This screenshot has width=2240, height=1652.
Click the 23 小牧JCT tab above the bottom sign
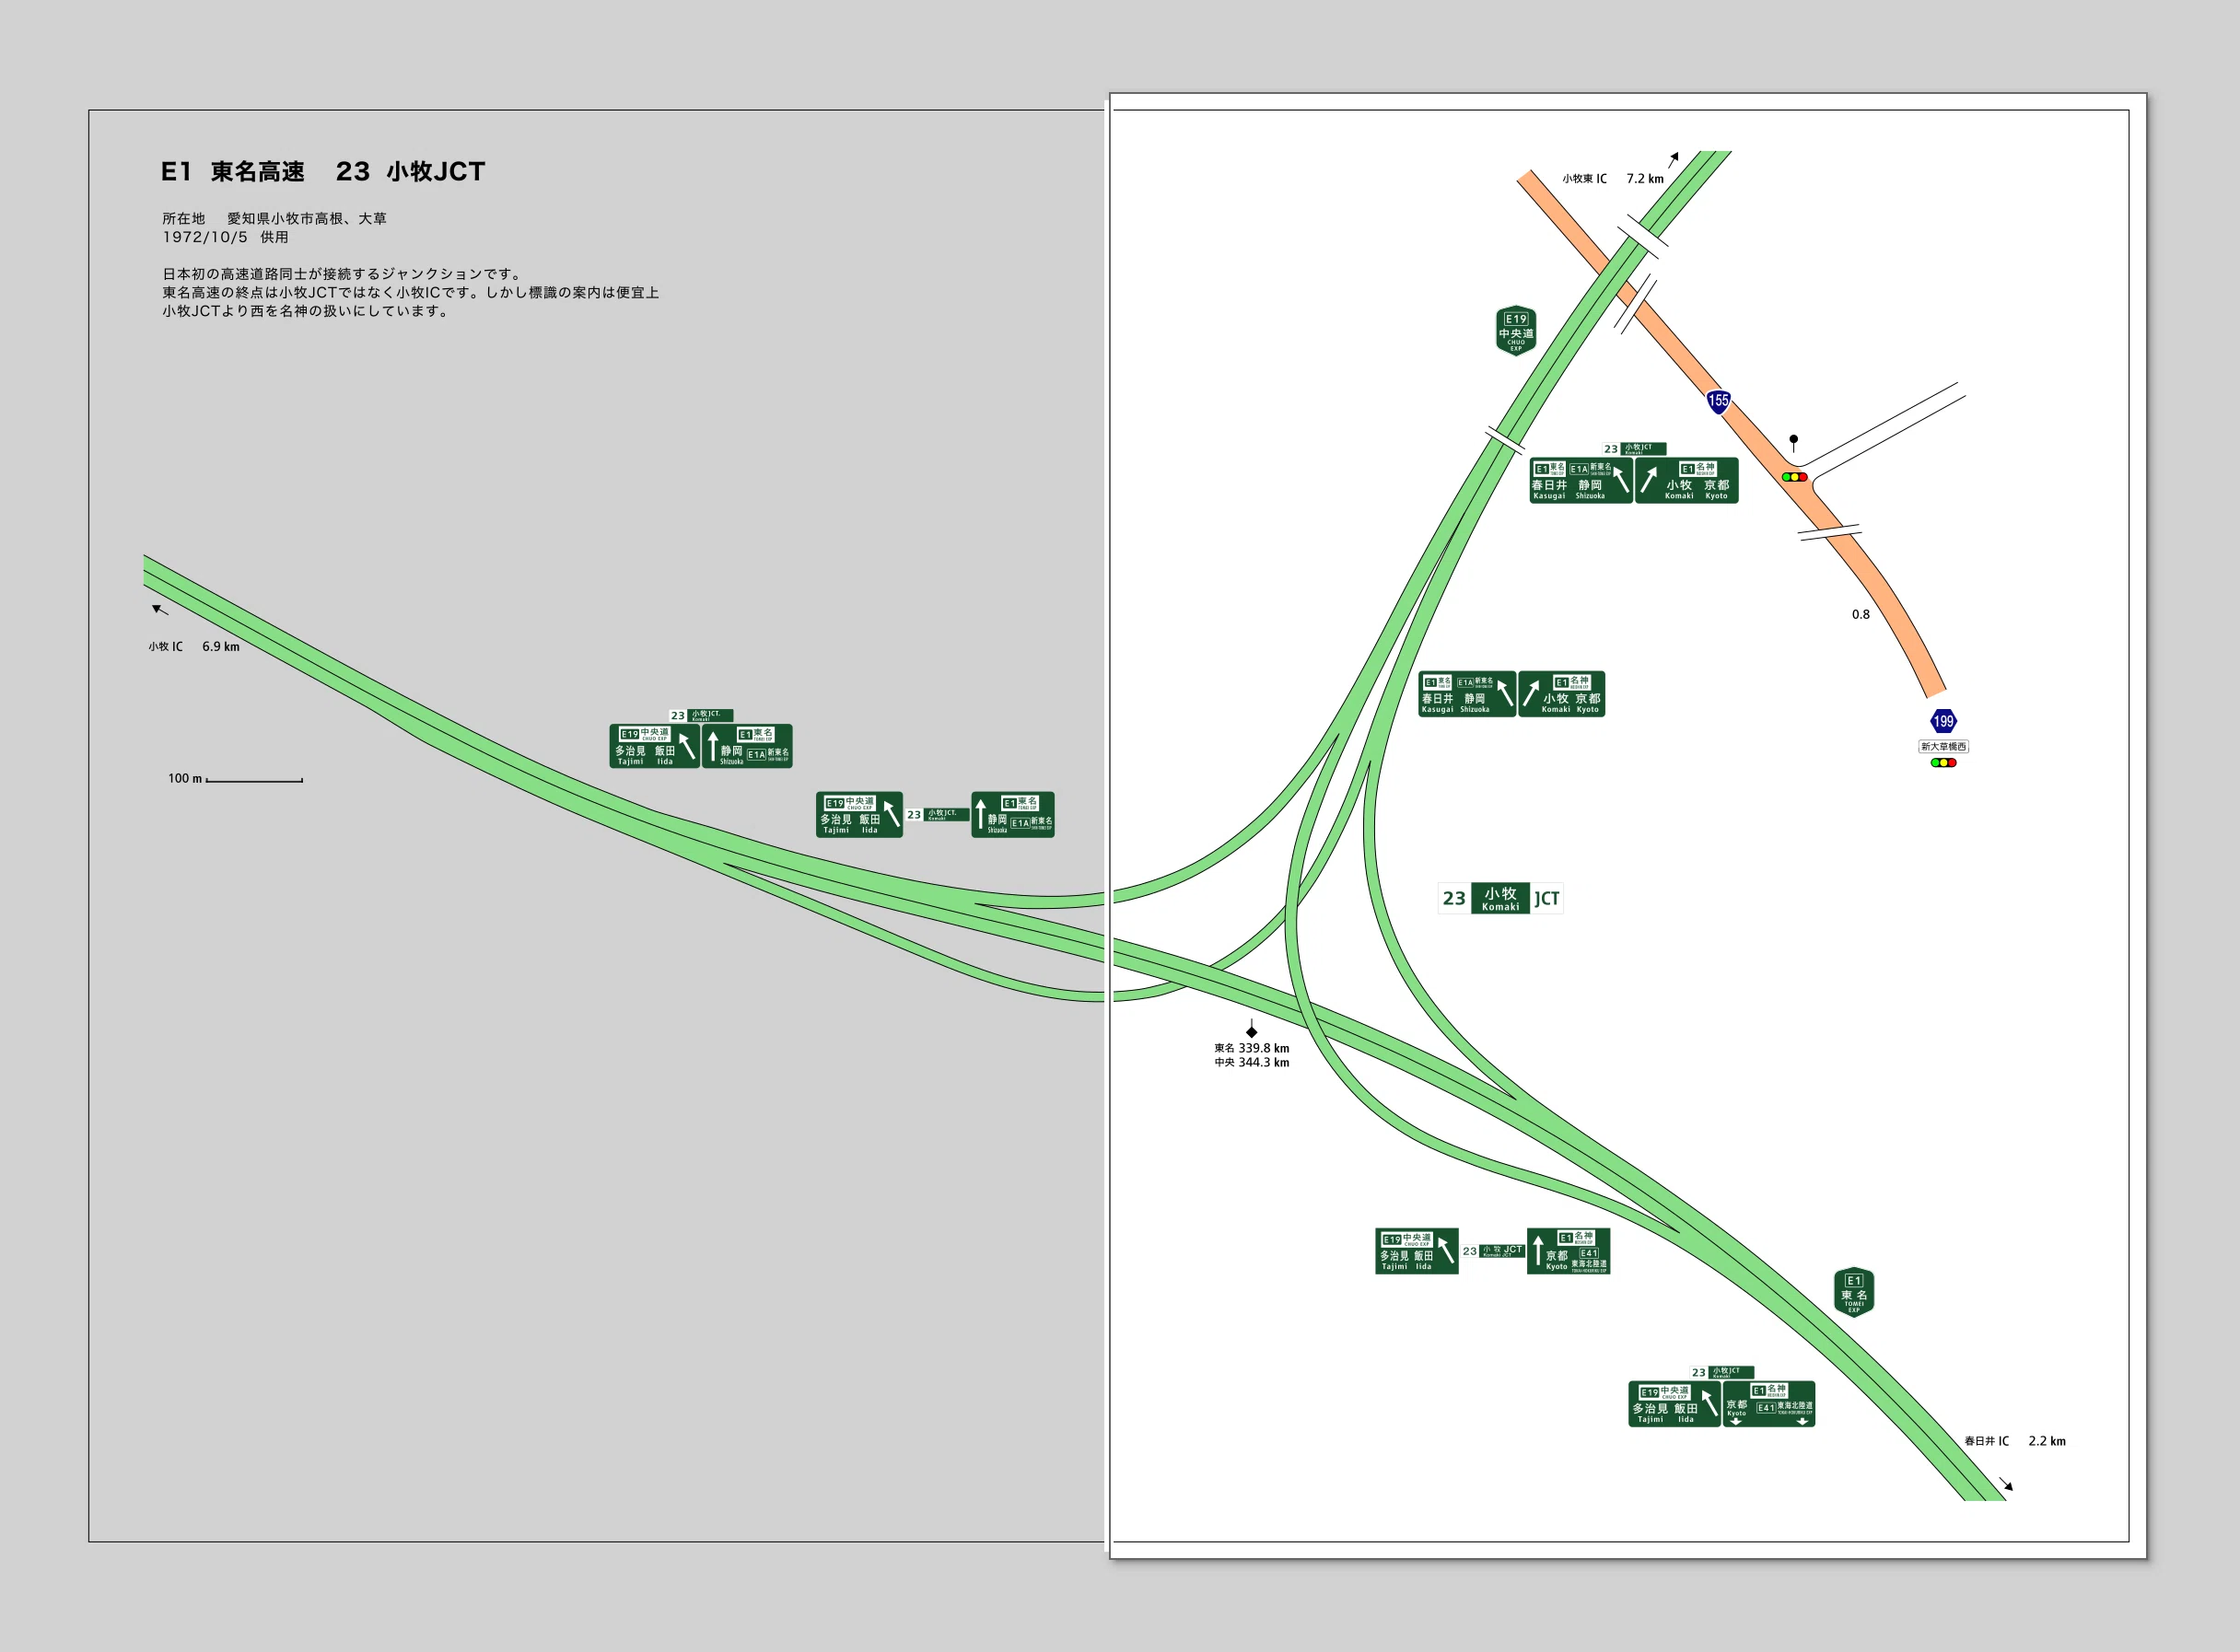coord(1722,1372)
